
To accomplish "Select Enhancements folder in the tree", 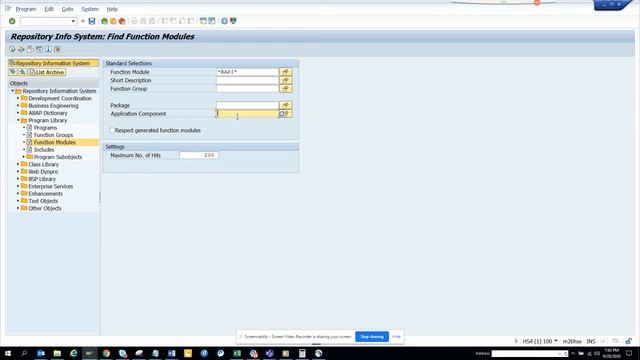I will tap(45, 193).
